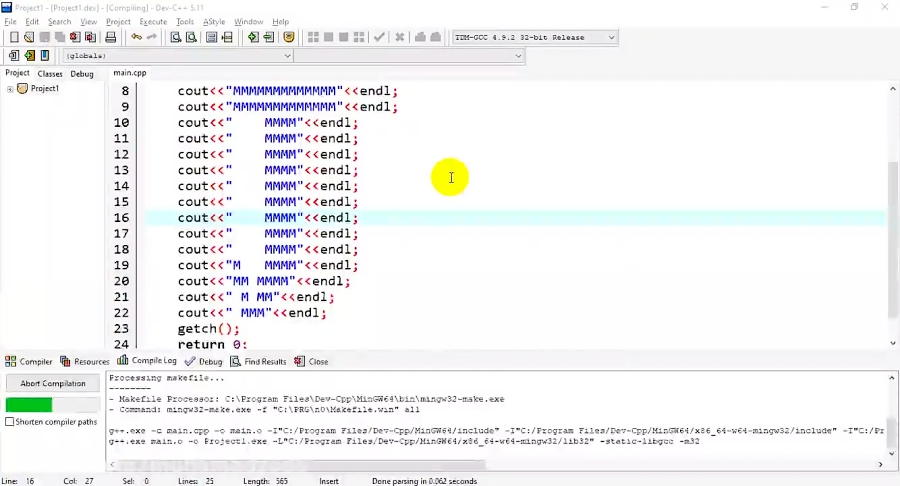Click the Goto function icon
900x486 pixels.
point(212,37)
